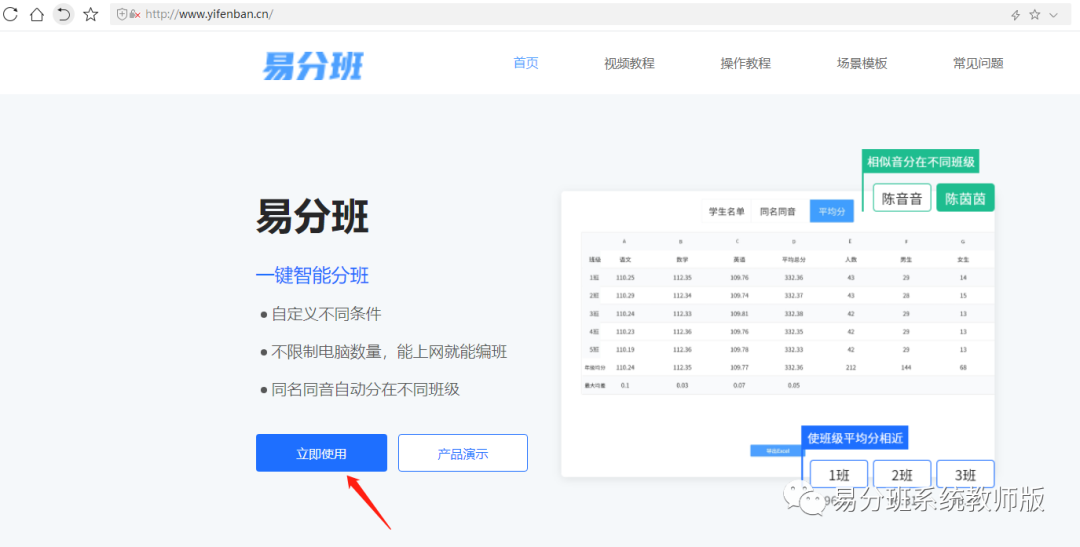The image size is (1080, 547).
Task: Click the 2班 row total 332.37
Action: (793, 296)
